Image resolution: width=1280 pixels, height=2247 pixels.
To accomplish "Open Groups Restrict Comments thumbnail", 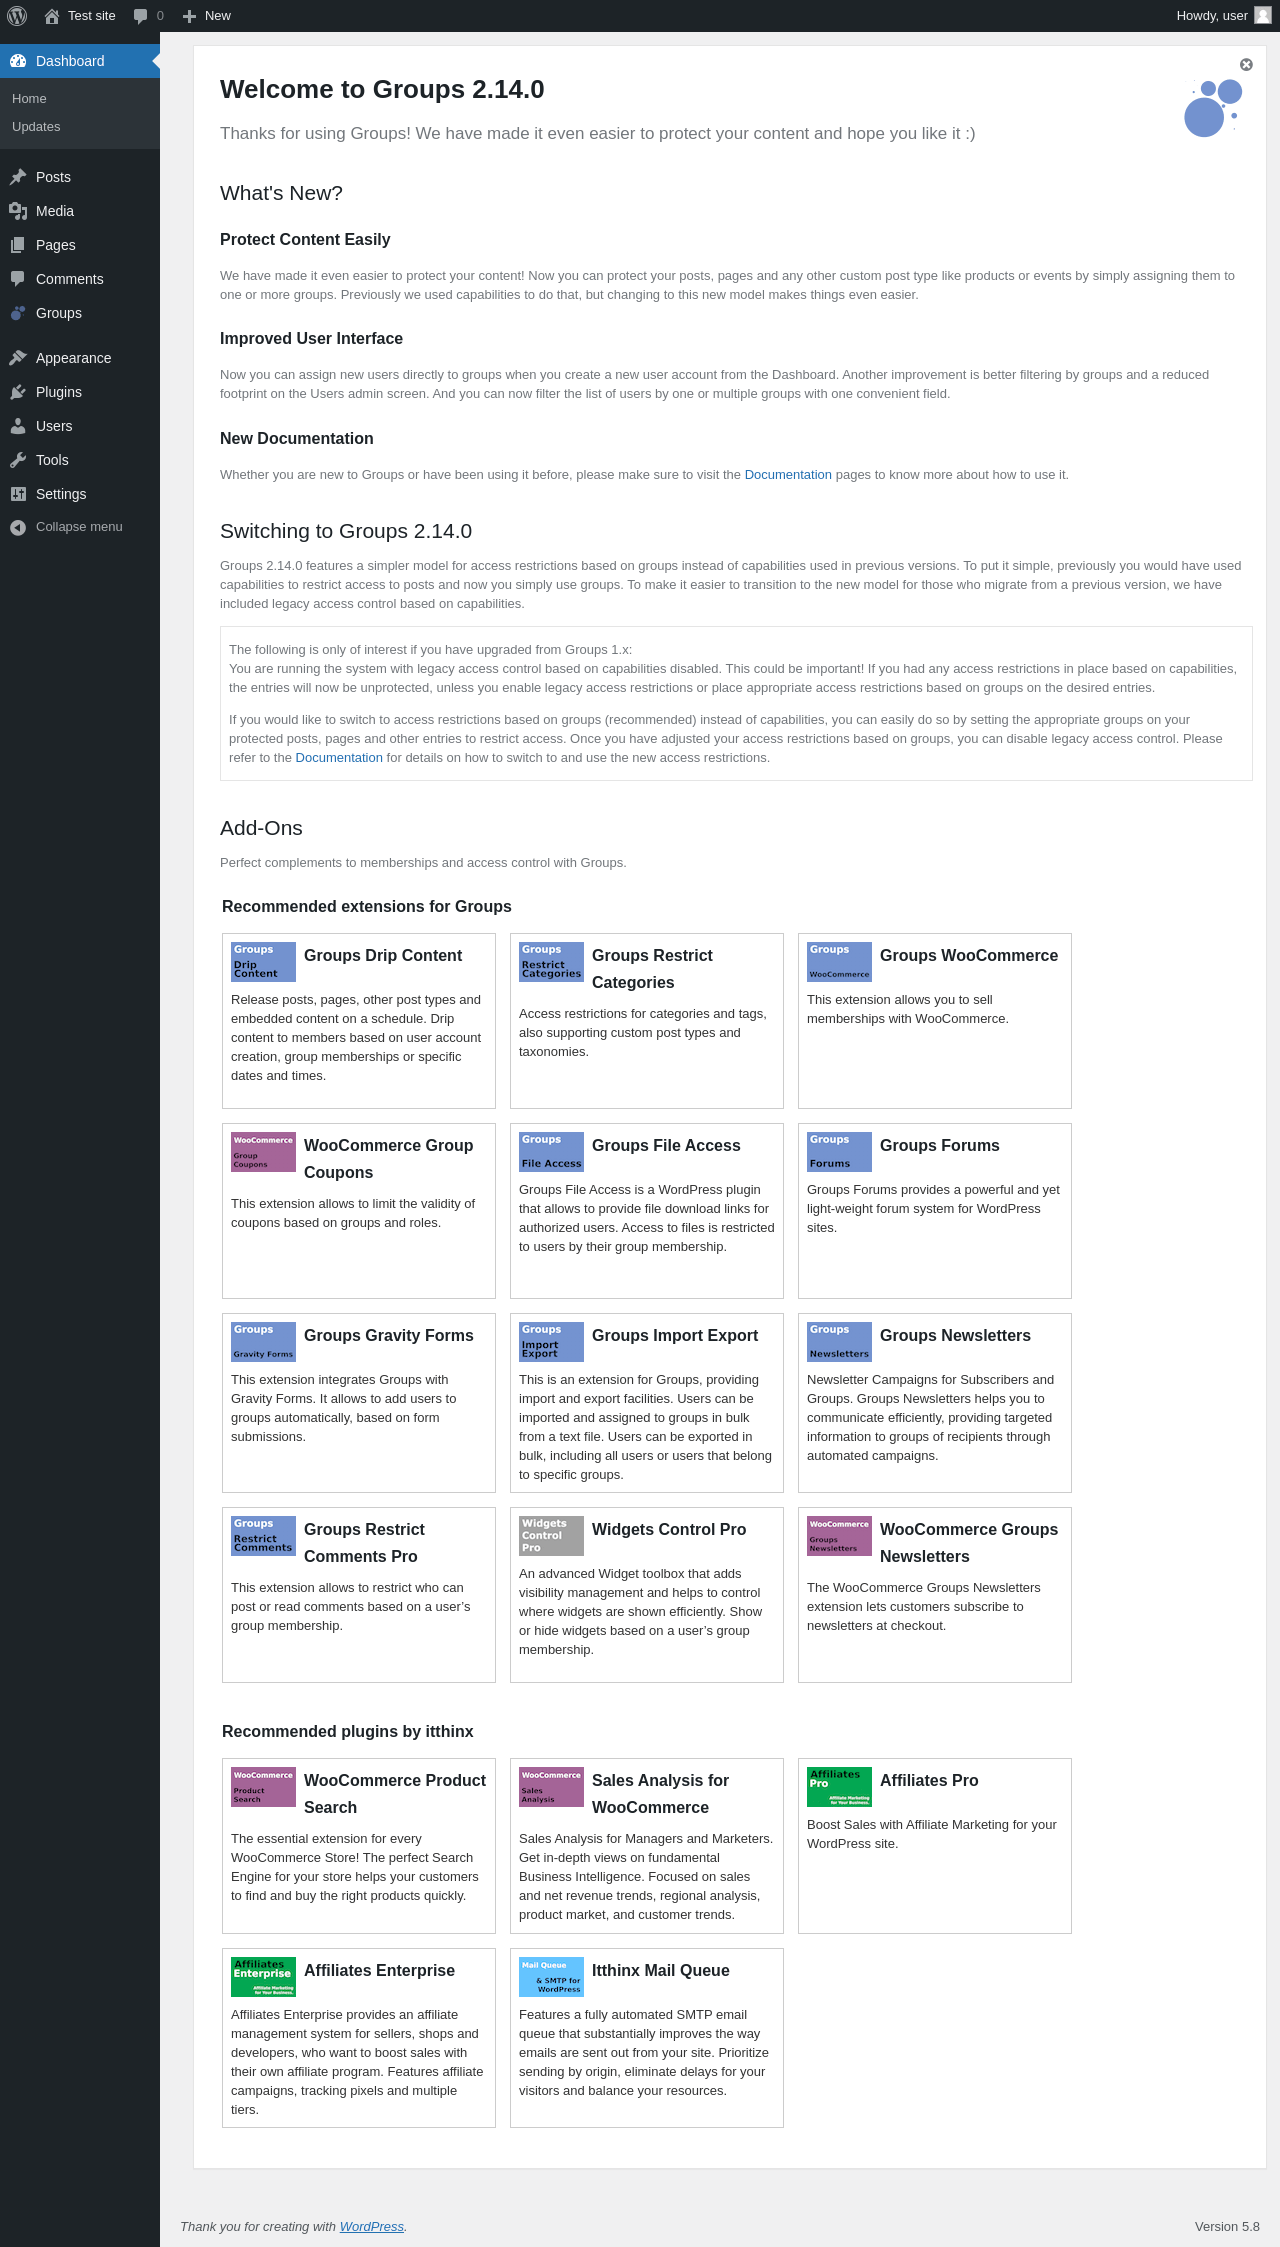I will 264,1536.
